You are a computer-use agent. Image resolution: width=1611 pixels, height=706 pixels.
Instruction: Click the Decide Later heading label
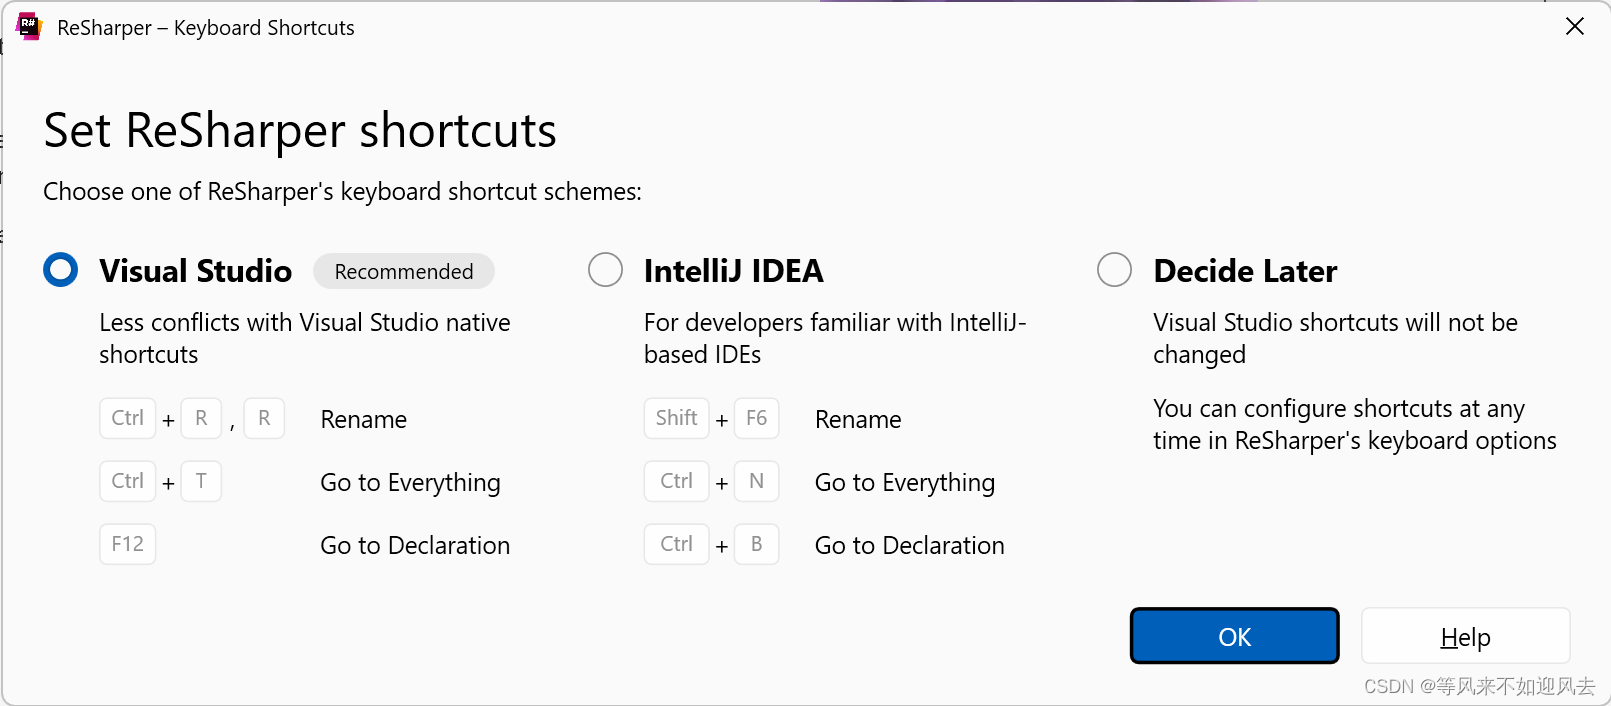point(1245,271)
